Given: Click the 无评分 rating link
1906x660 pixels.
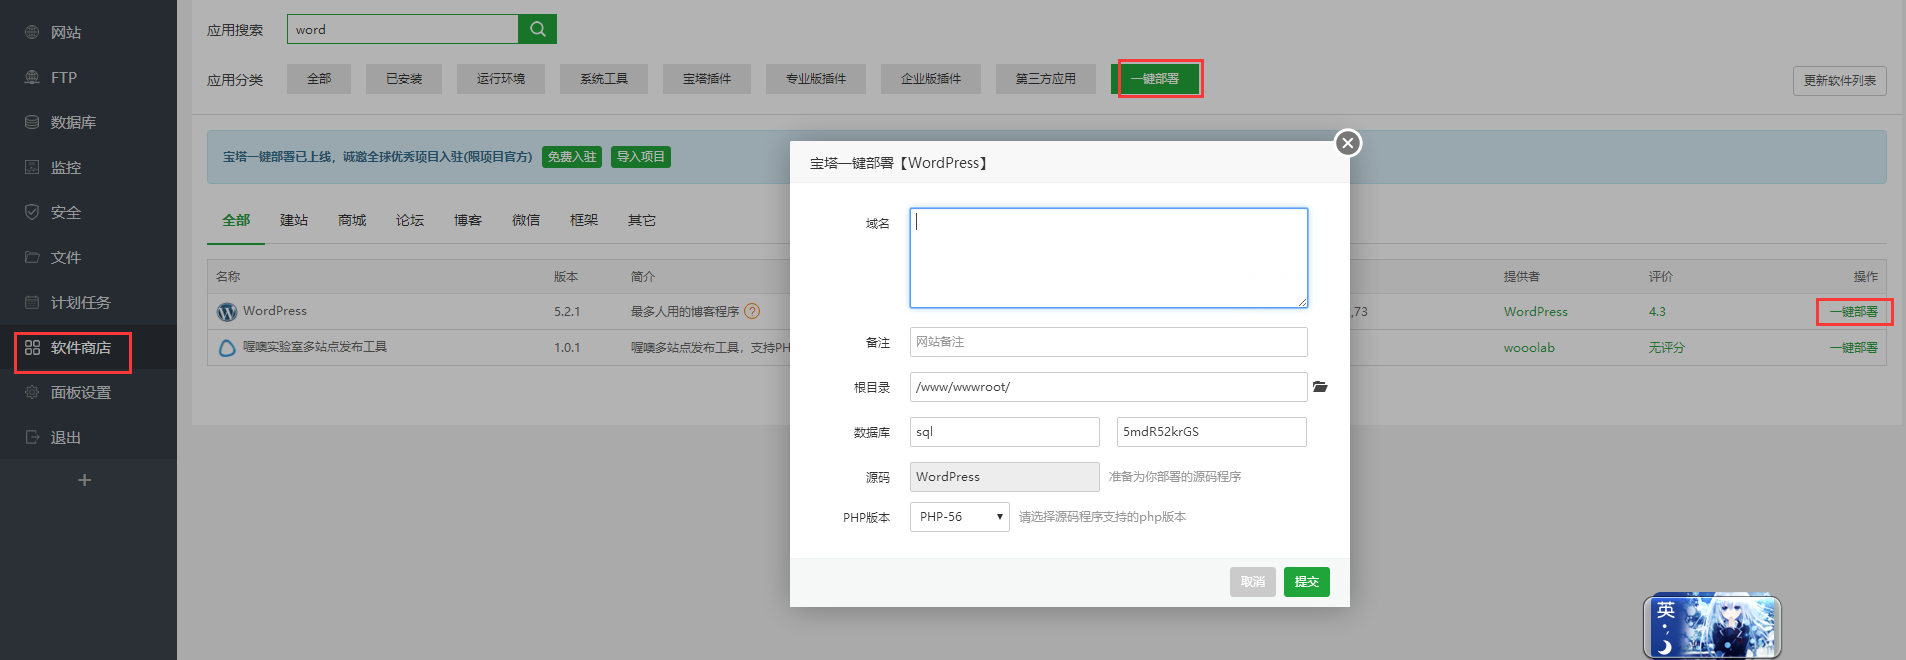Looking at the screenshot, I should click(1667, 348).
